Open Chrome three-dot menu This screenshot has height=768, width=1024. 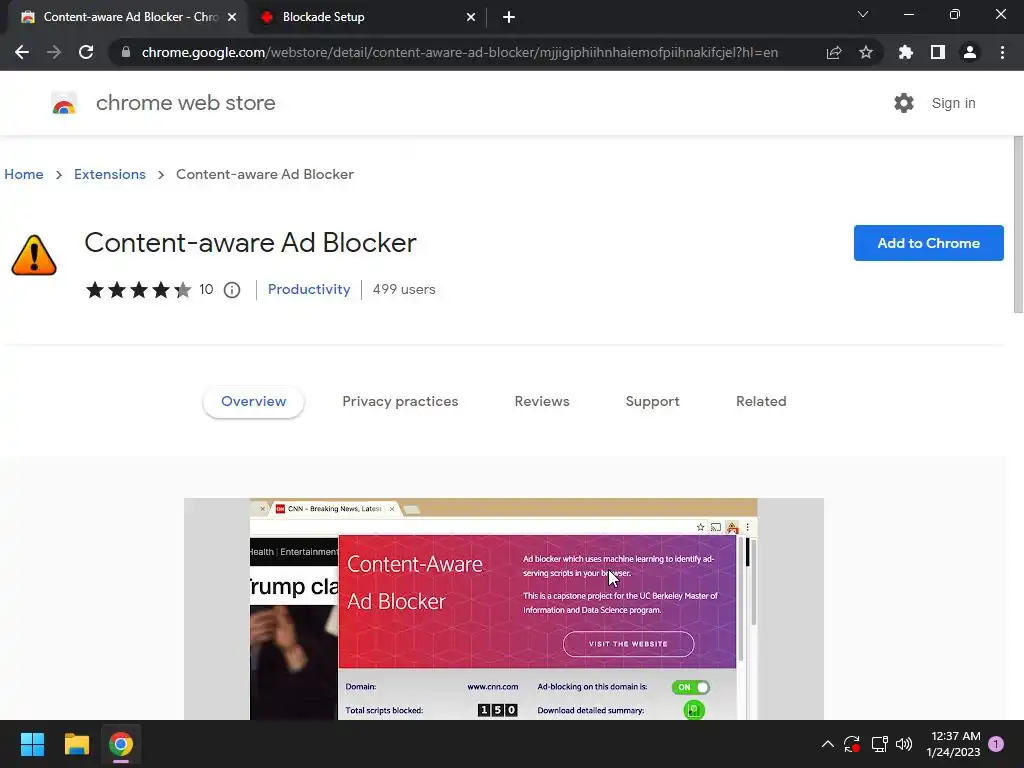[1002, 52]
